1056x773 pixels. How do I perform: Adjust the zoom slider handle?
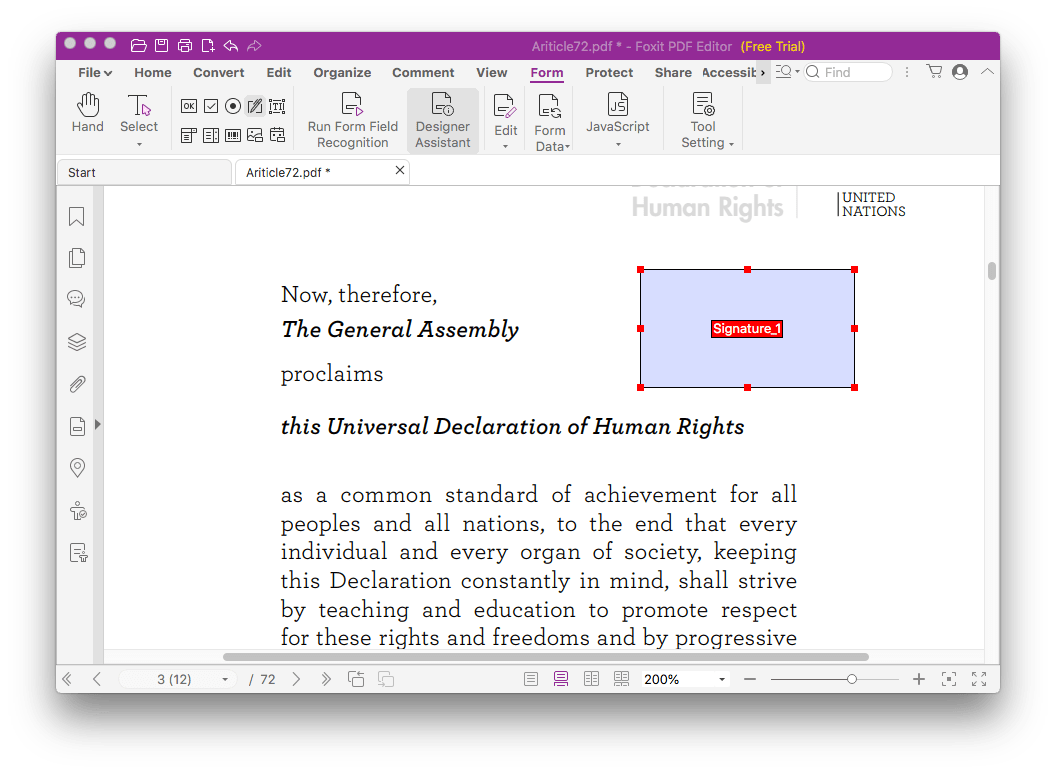(851, 680)
